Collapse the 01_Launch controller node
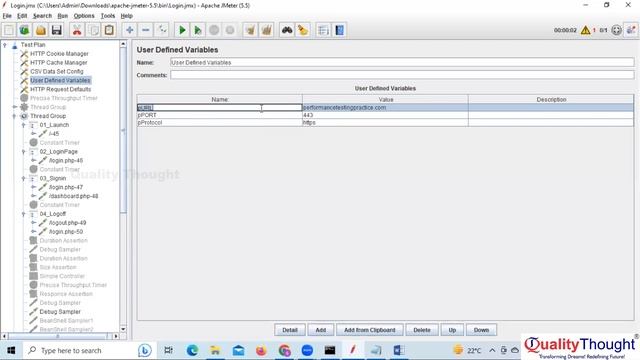This screenshot has width=640, height=360. point(24,125)
